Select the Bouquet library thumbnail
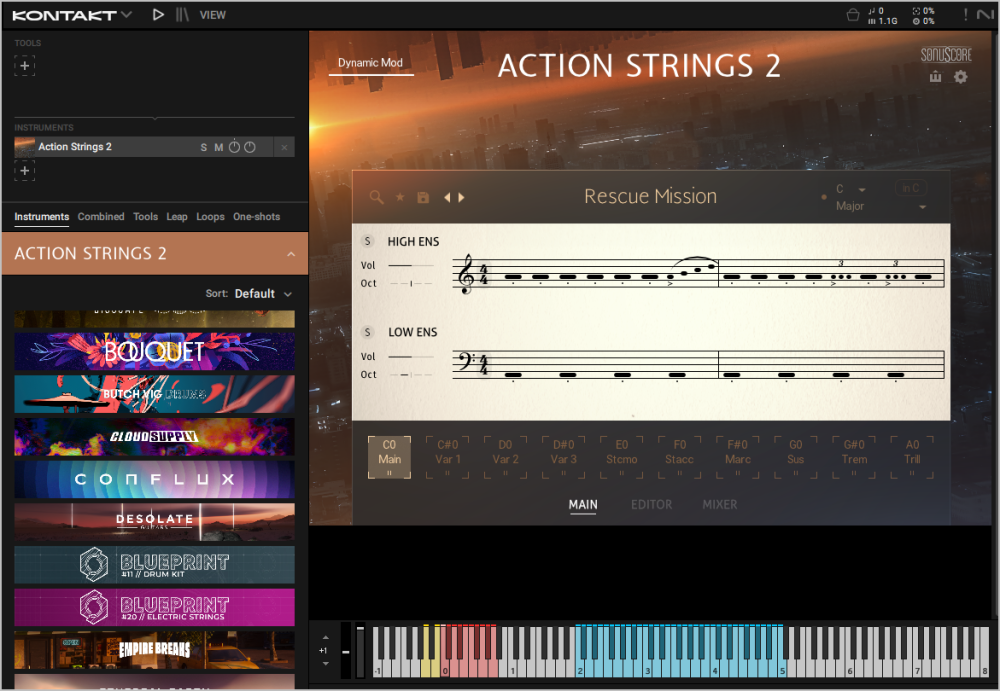 tap(154, 352)
